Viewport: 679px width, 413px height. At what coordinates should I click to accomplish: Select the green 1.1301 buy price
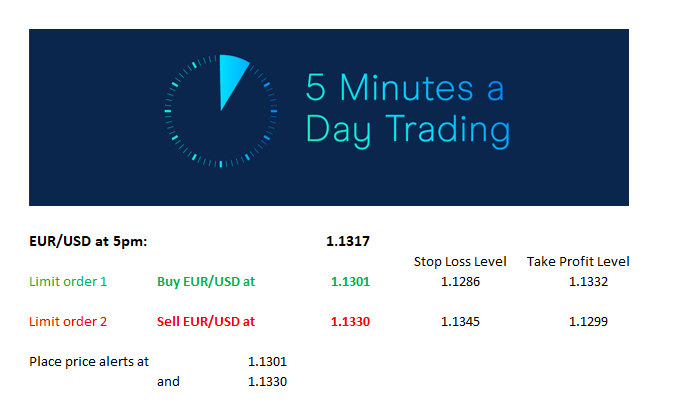[x=350, y=282]
